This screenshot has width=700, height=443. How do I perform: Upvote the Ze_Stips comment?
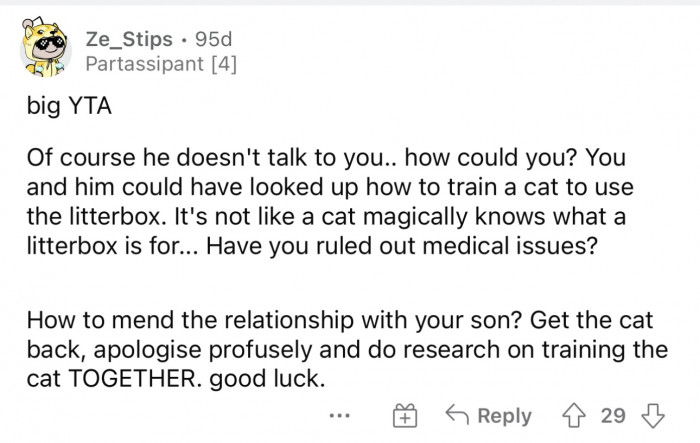click(x=575, y=414)
